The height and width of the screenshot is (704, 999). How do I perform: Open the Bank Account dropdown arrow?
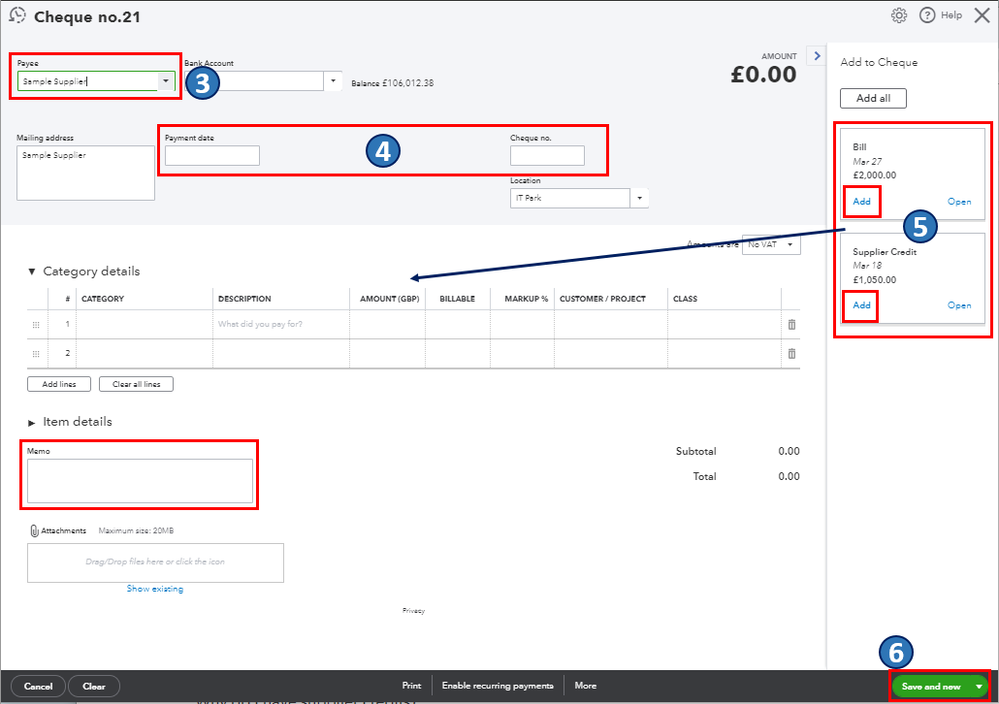(x=333, y=81)
